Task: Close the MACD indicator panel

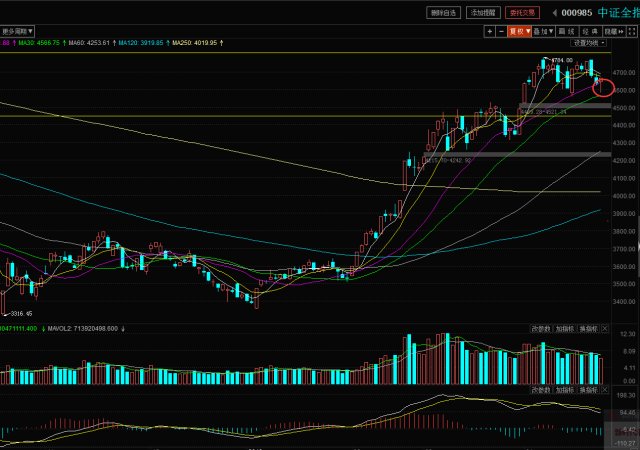Action: 603,388
